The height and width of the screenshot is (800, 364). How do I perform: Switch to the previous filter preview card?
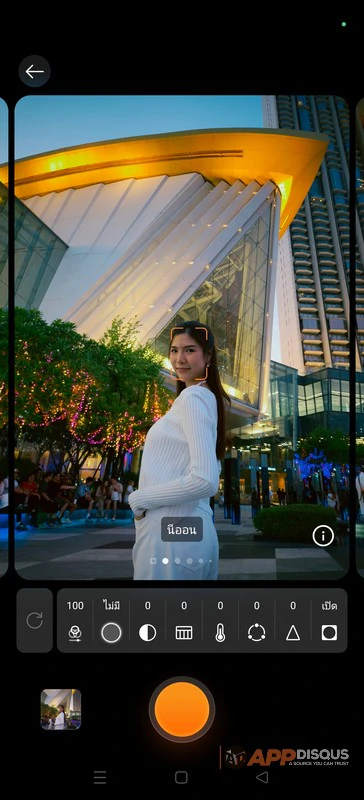[x=4, y=337]
